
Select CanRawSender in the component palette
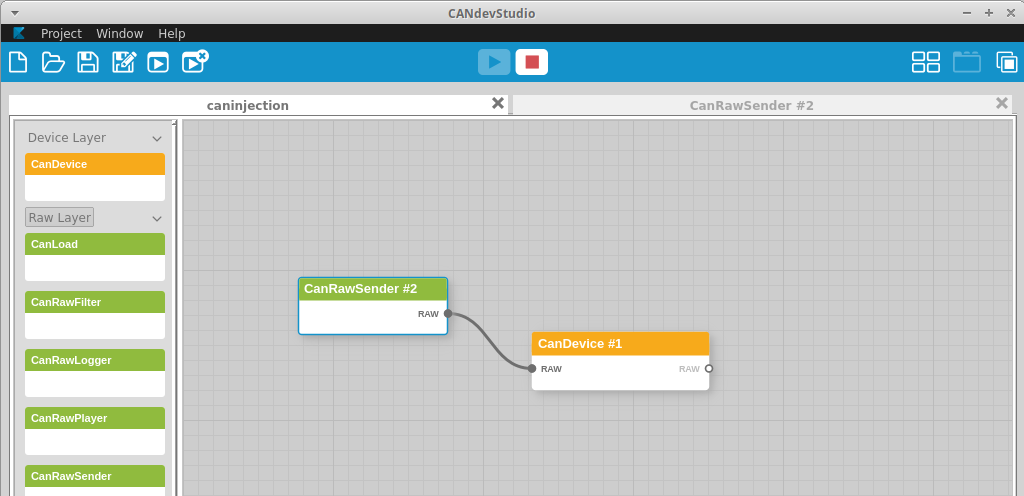coord(95,480)
